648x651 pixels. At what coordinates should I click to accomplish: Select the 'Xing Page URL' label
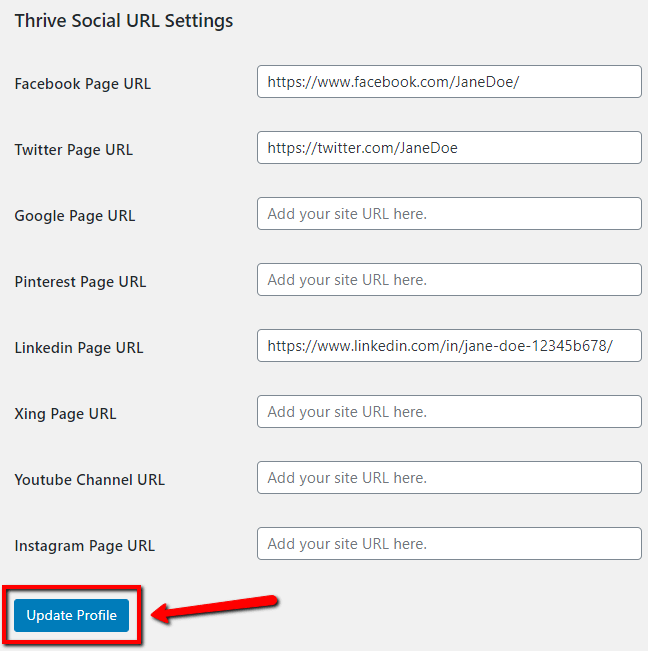pos(65,414)
